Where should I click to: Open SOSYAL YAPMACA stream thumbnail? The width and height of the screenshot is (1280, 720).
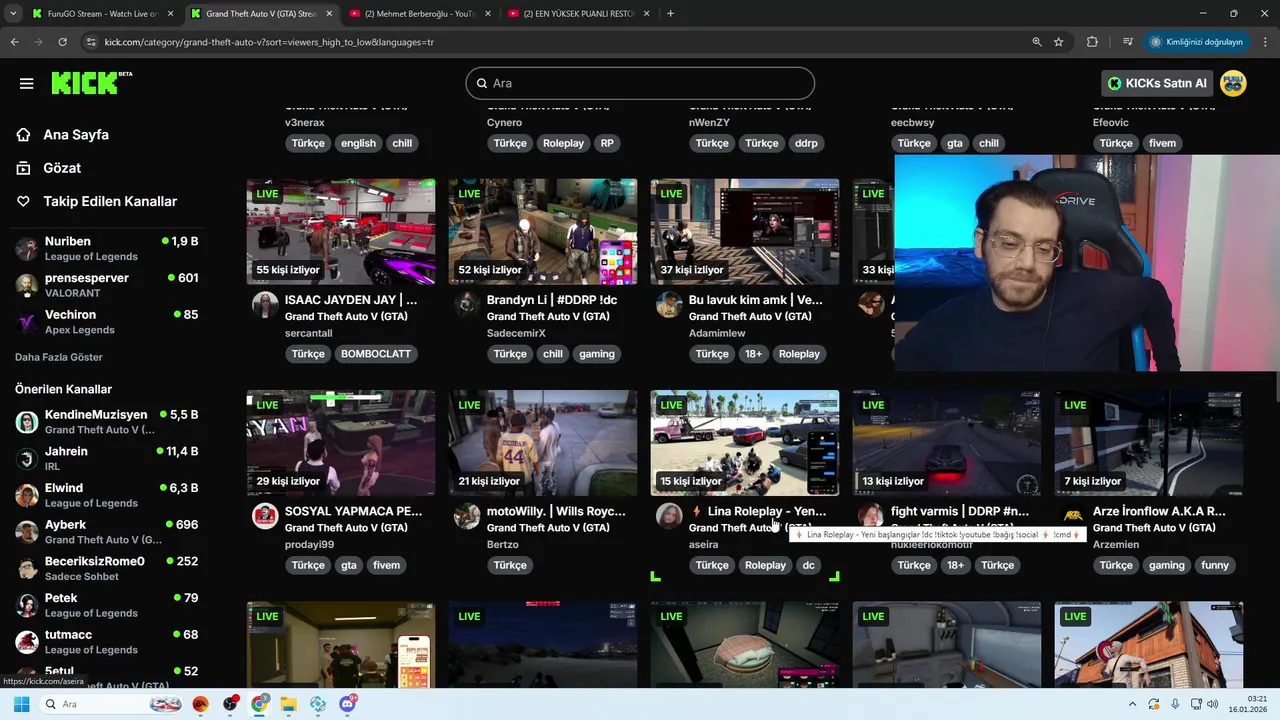coord(341,443)
